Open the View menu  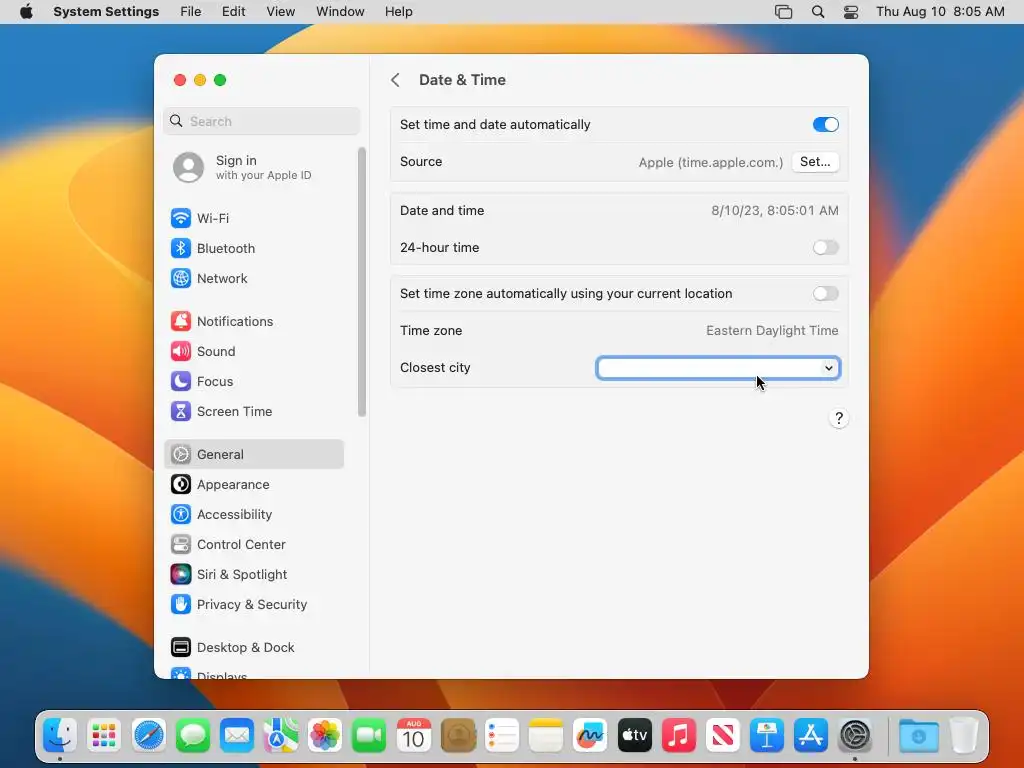pos(280,12)
